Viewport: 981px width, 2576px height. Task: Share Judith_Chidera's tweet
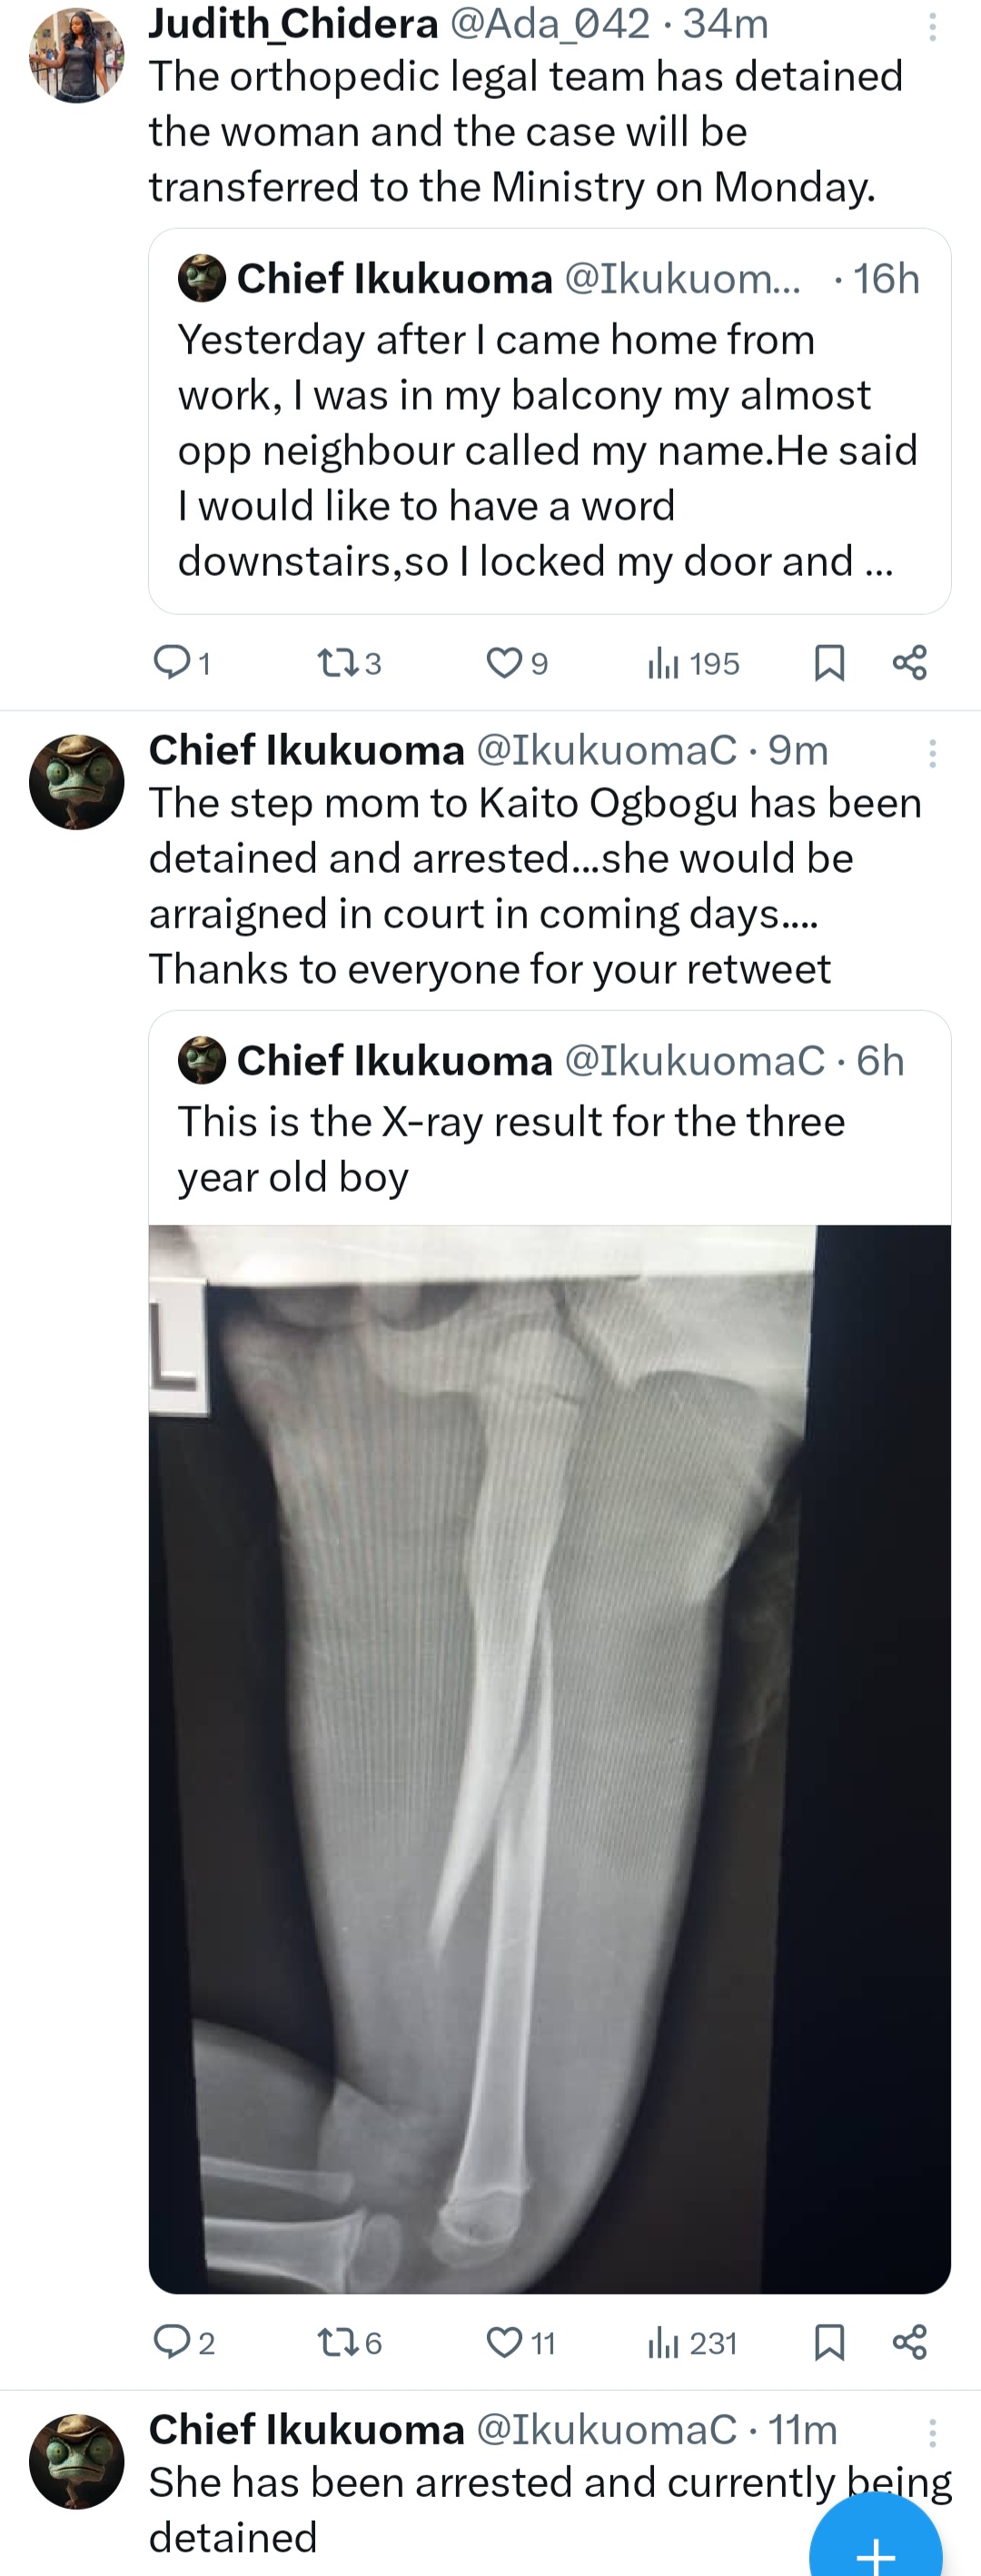coord(909,662)
